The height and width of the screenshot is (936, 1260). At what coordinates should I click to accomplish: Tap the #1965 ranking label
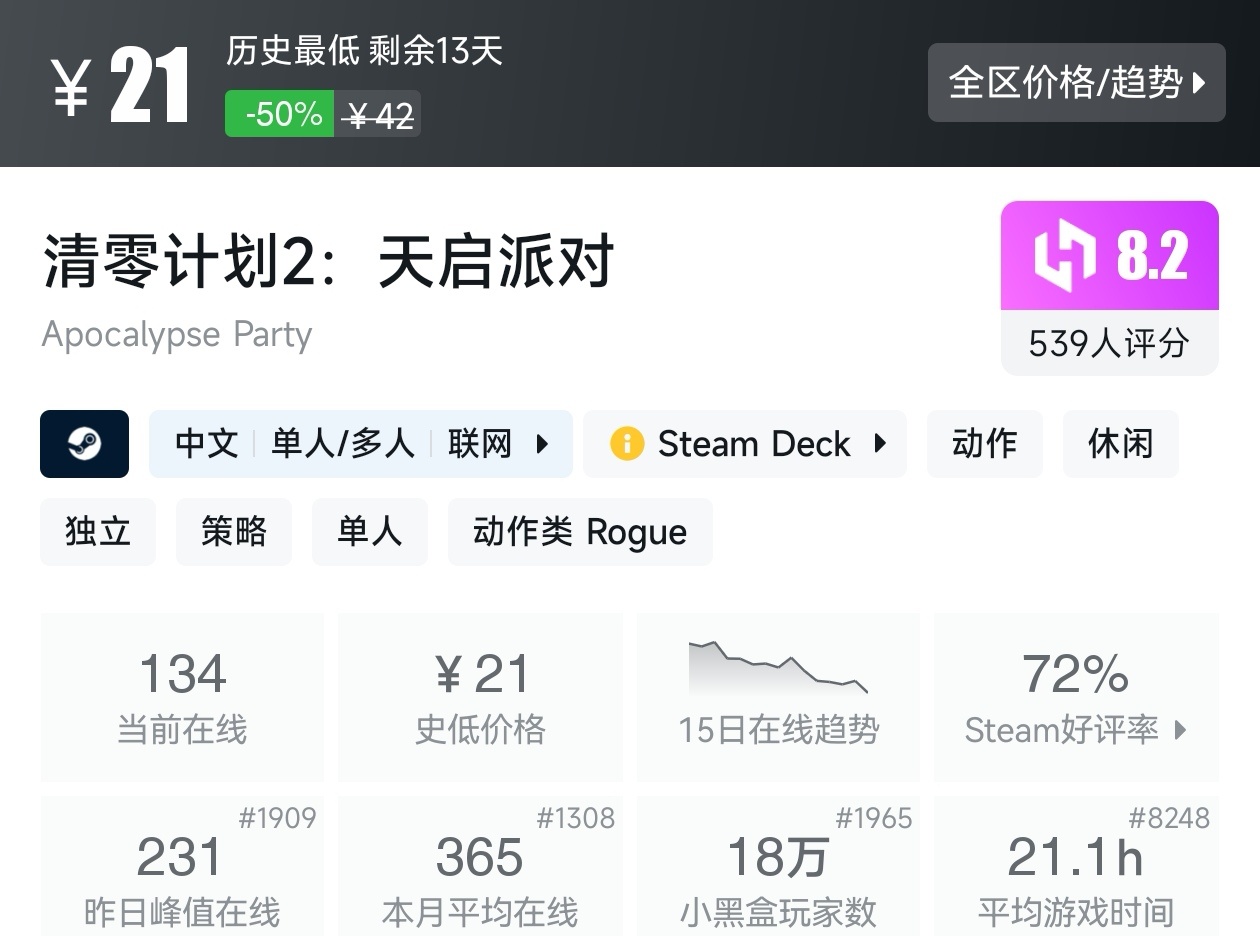pos(873,818)
